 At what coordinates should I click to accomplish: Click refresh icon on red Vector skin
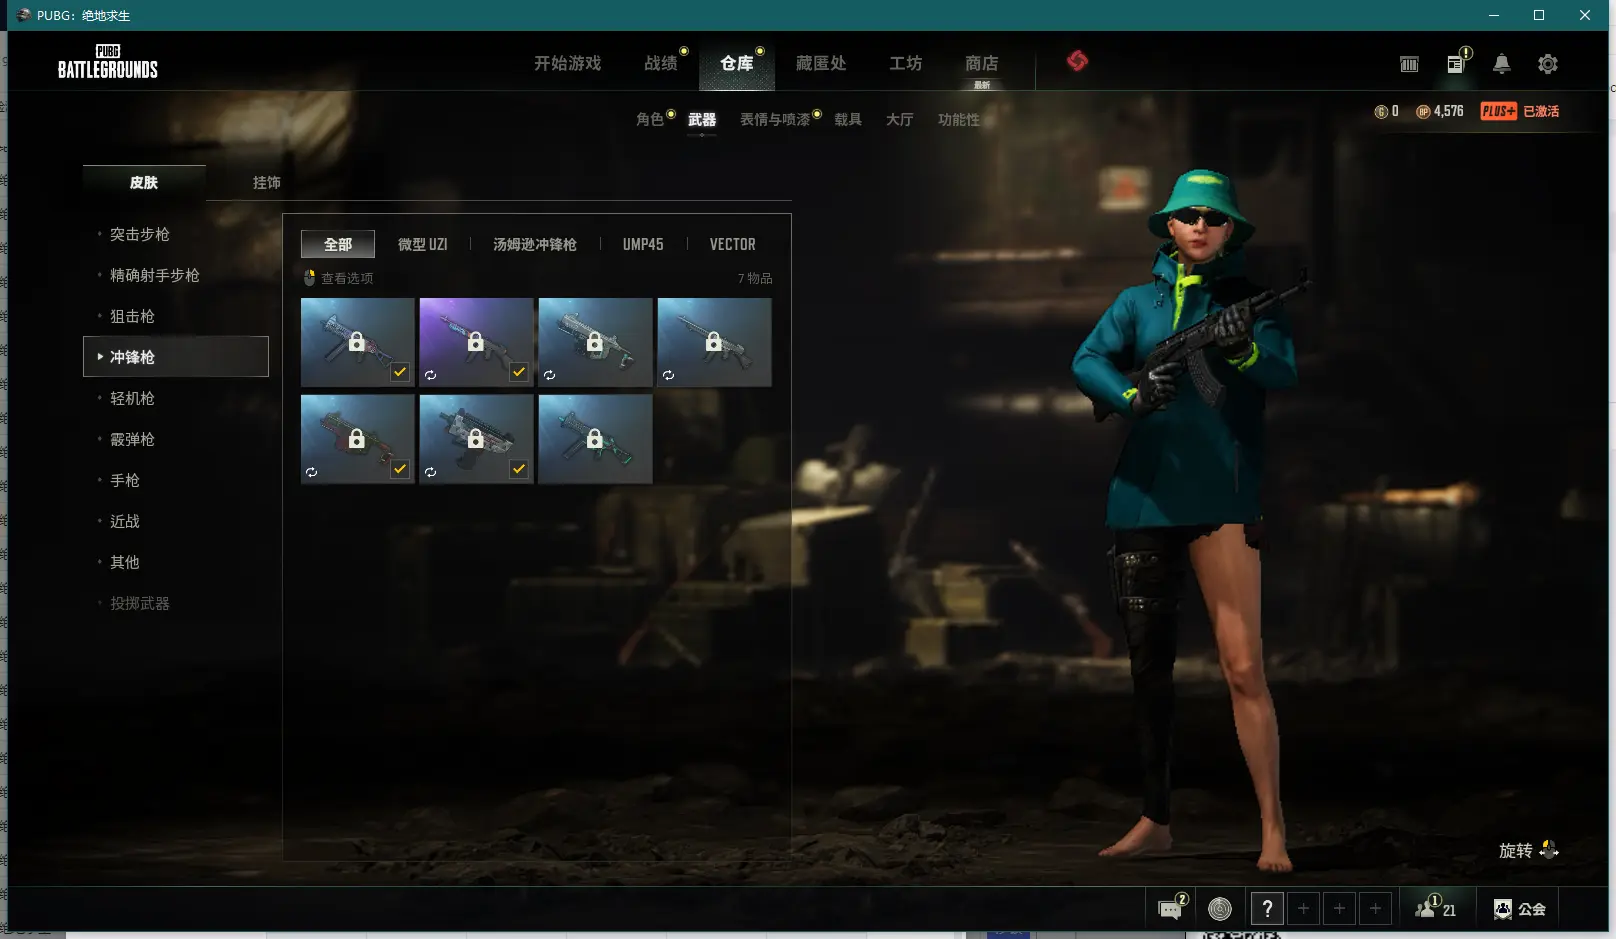311,472
